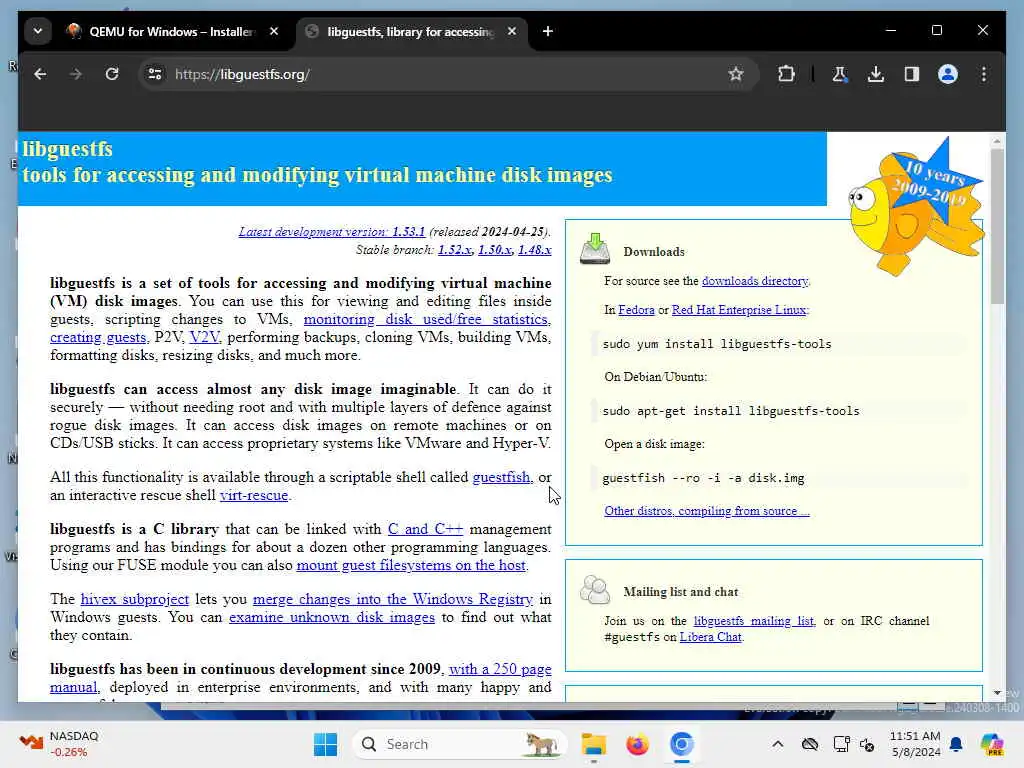1024x768 pixels.
Task: Click the Downloads section disk icon
Action: tap(595, 249)
